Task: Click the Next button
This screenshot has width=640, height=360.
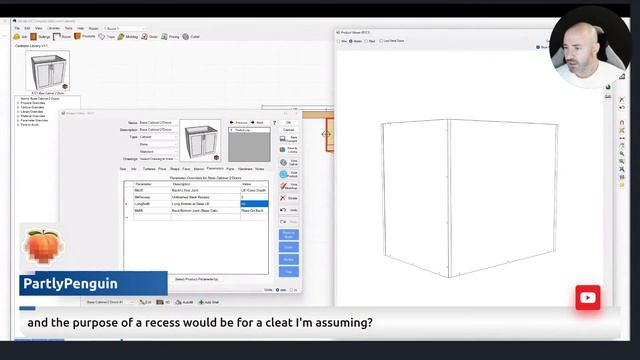Action: point(258,123)
